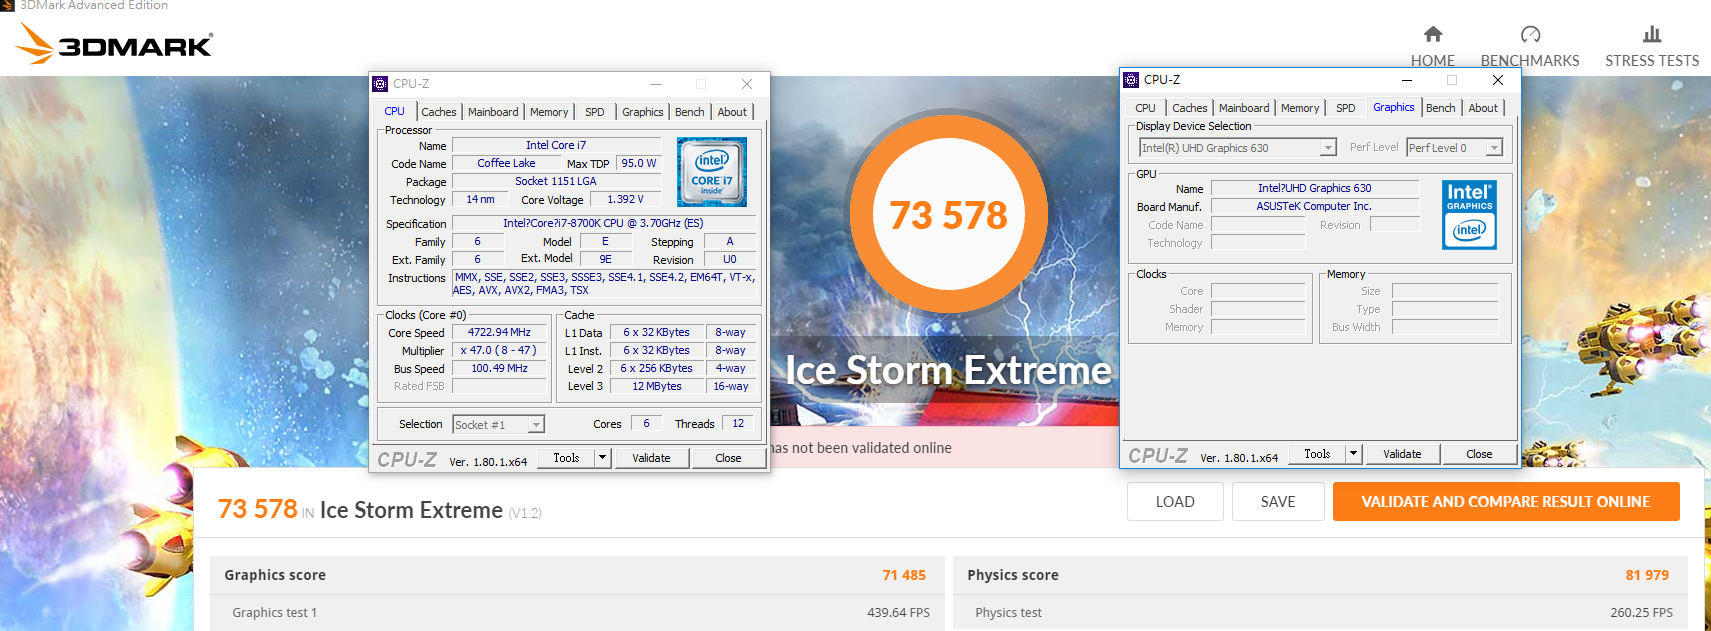
Task: Open Caches tab in right CPU-Z
Action: coord(1190,108)
